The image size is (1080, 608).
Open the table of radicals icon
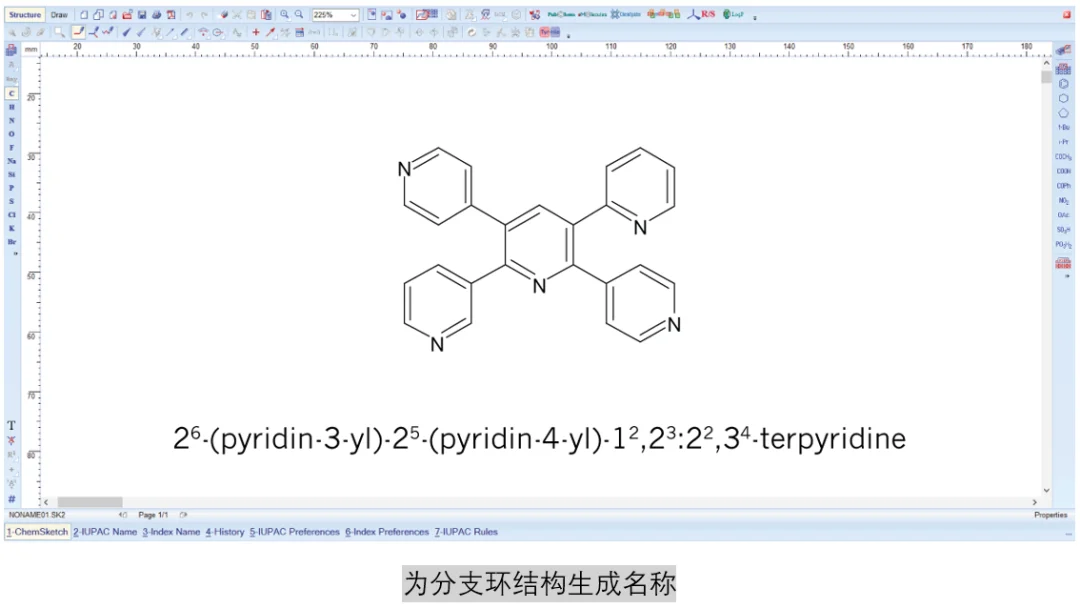coord(1063,69)
